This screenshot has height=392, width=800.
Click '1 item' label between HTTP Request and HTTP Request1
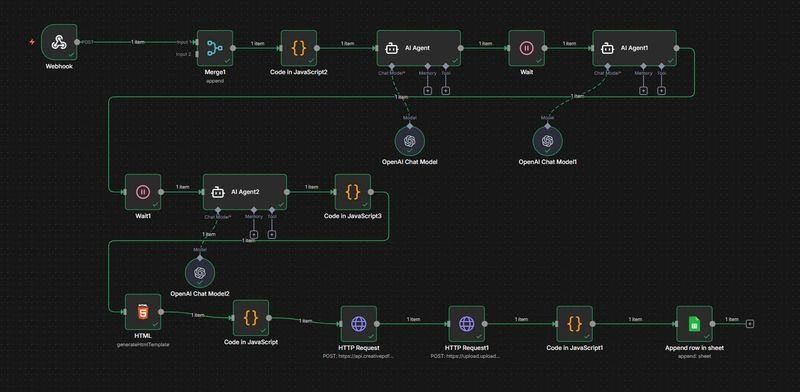pos(413,319)
